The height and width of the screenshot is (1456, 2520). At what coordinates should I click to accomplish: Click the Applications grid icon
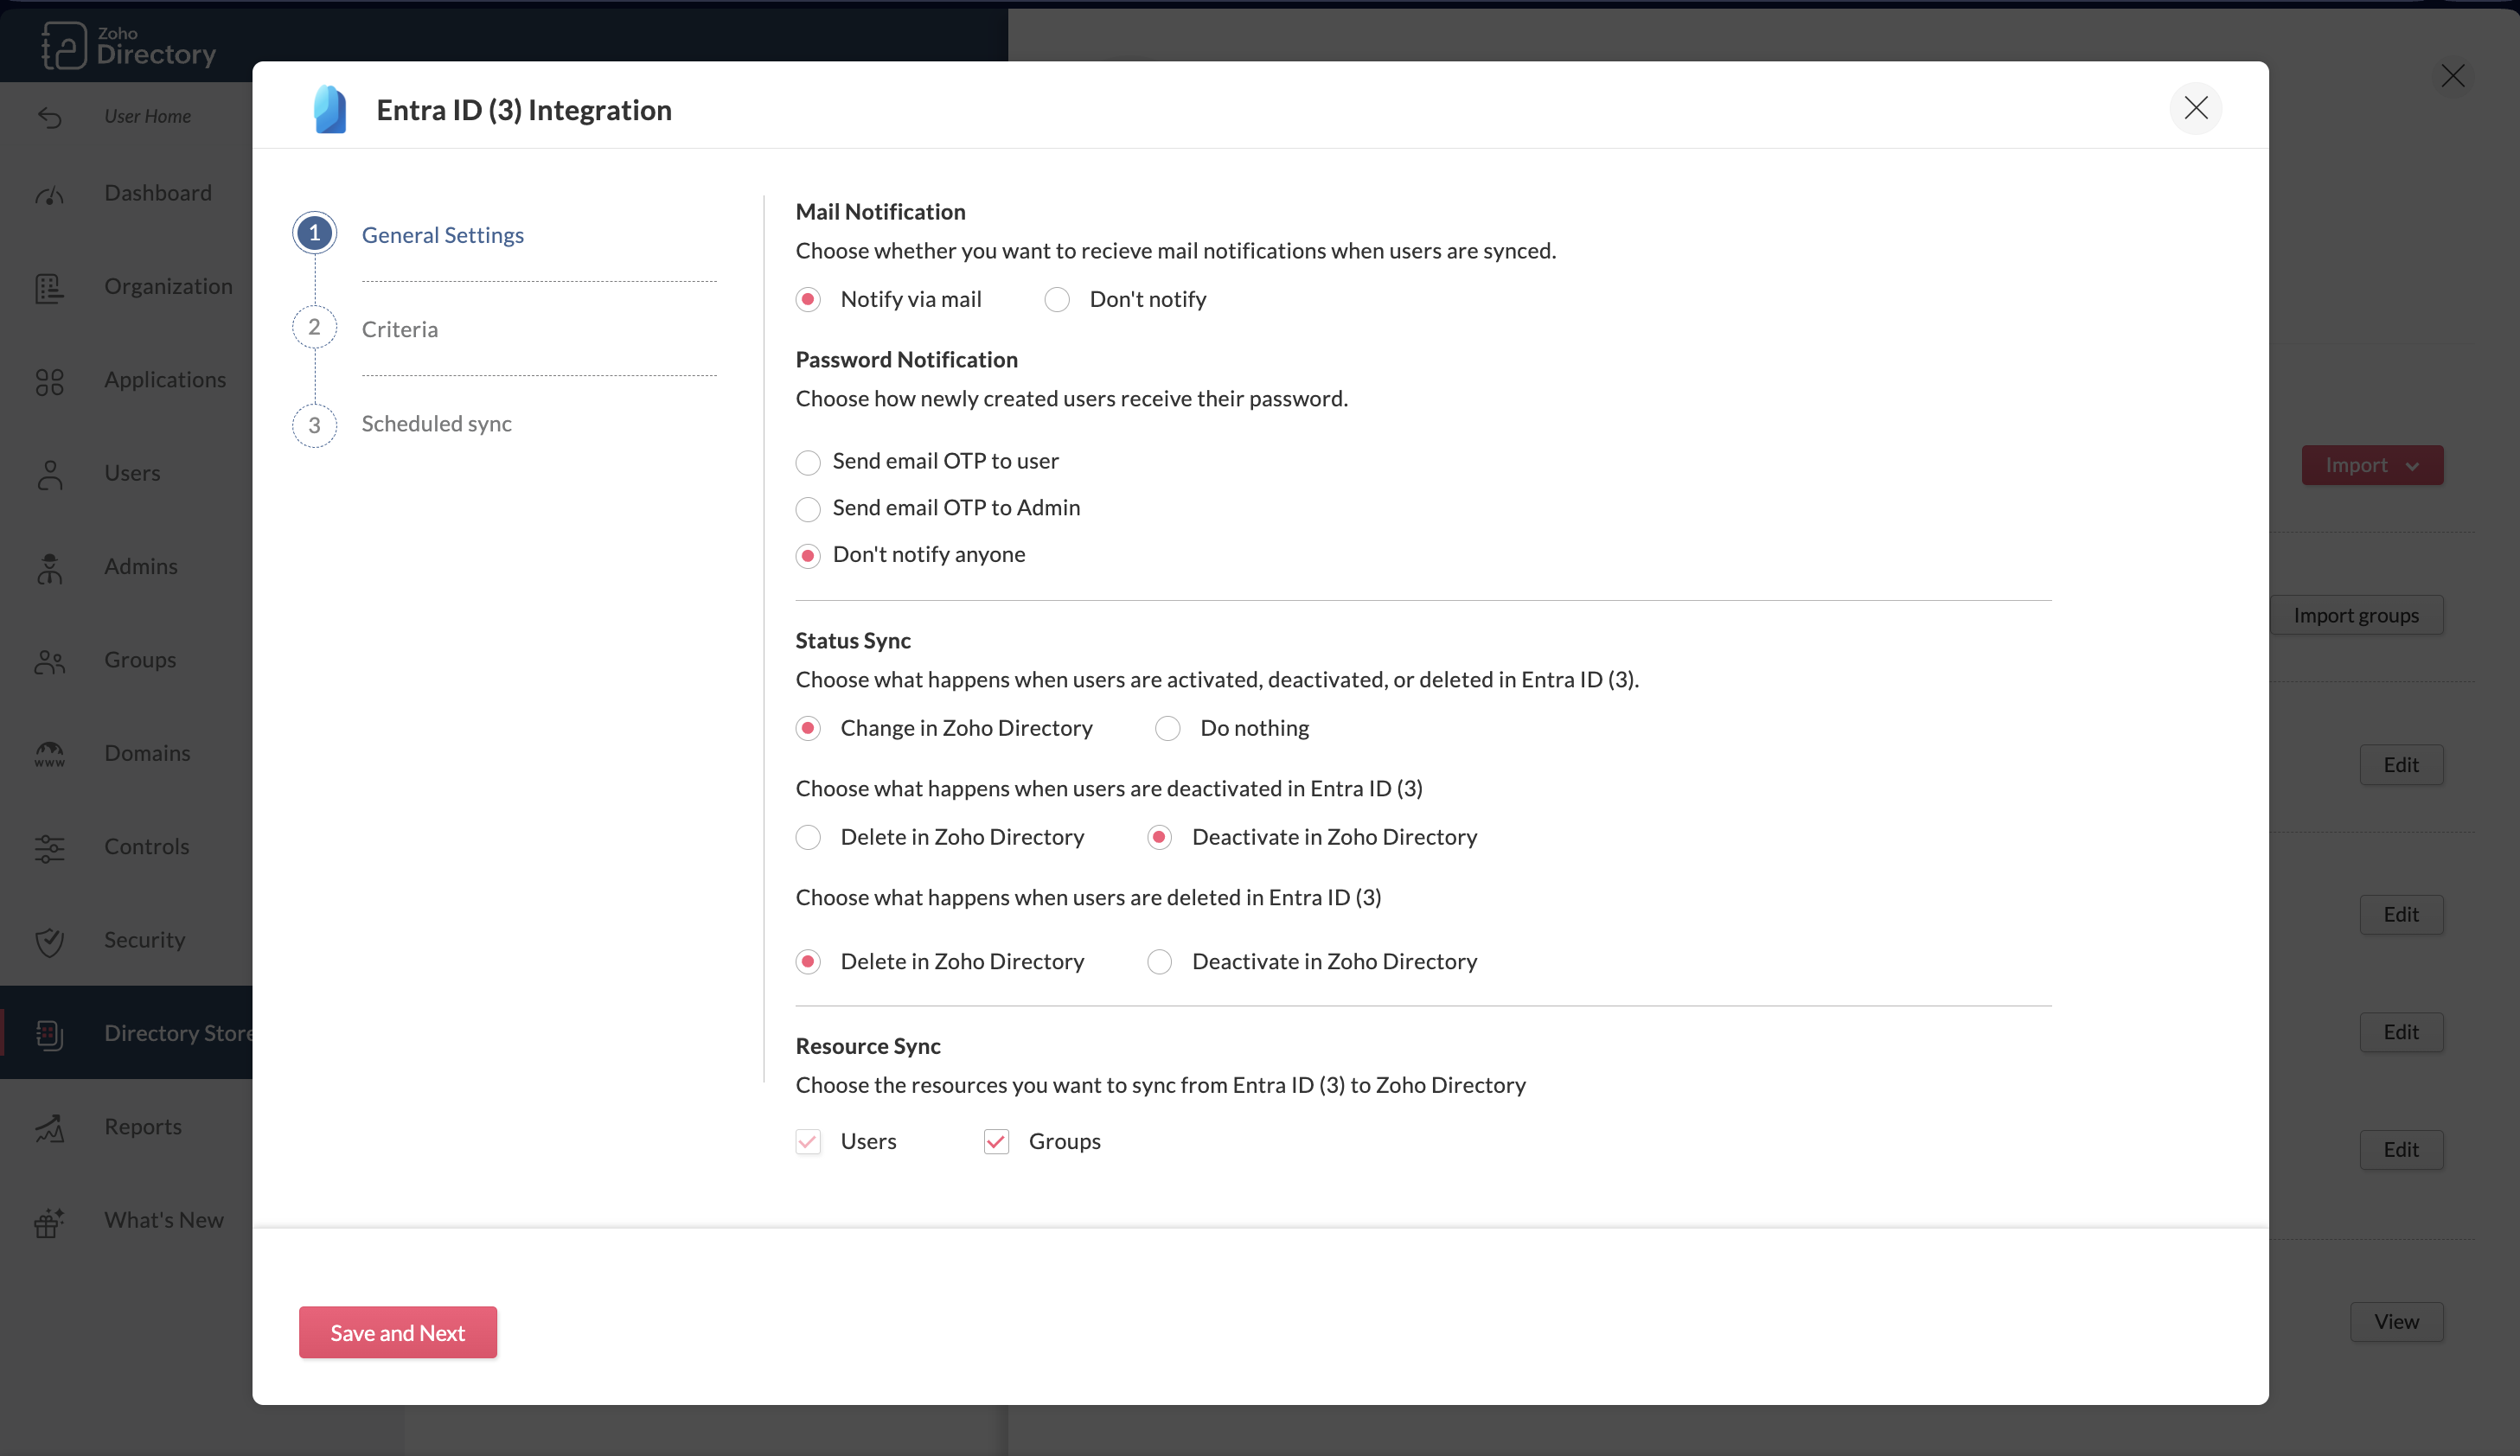pos(49,381)
